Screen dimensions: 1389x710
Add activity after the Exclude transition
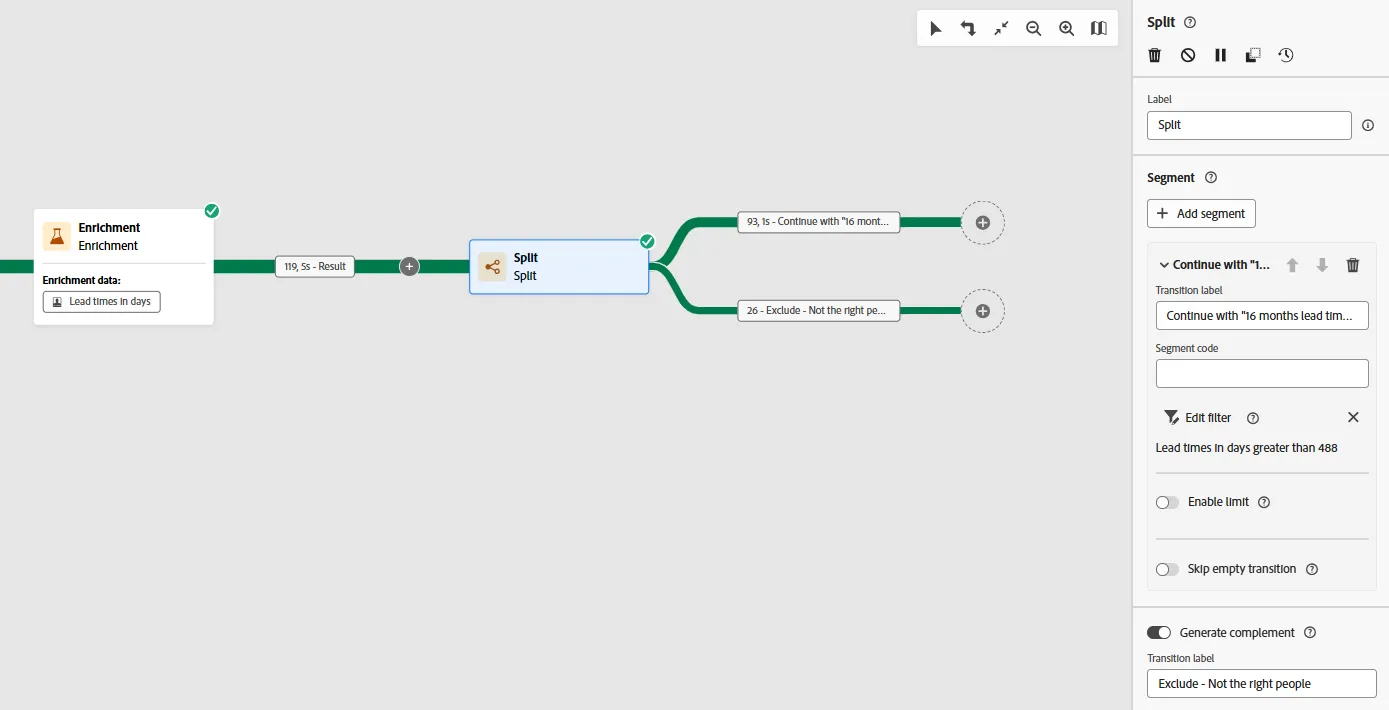tap(983, 311)
